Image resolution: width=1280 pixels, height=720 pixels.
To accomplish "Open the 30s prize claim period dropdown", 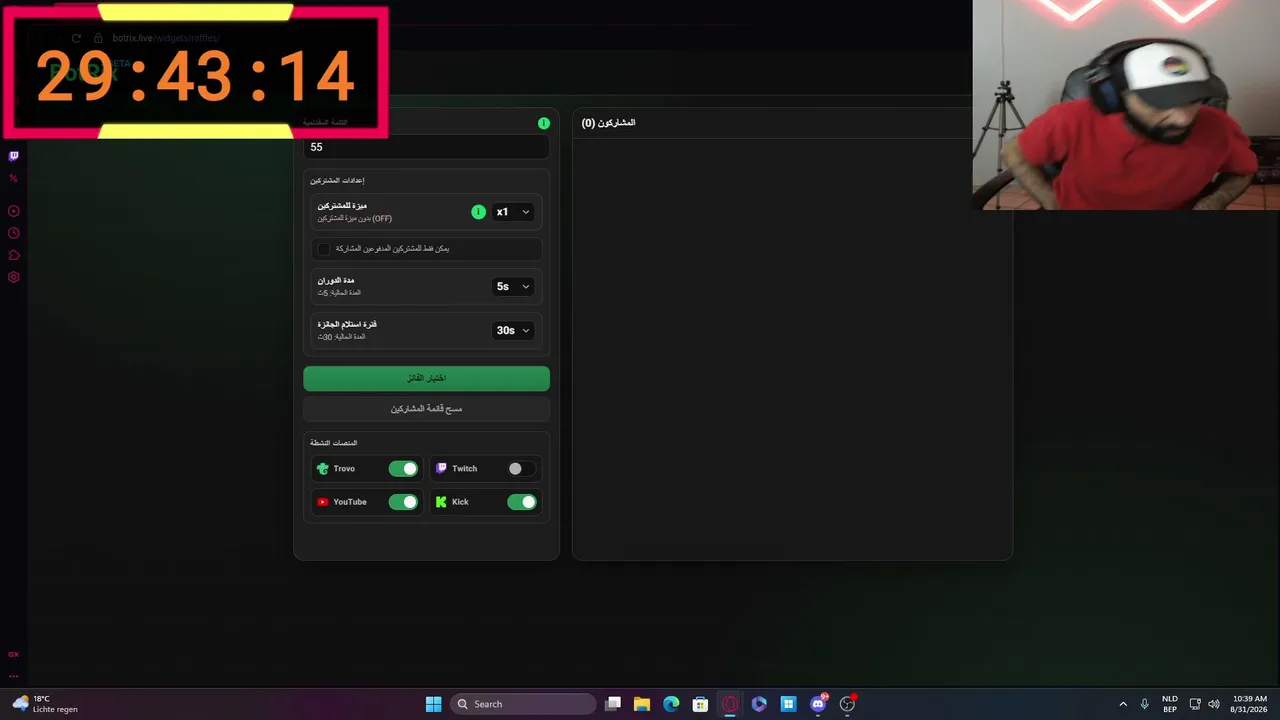I will 512,330.
